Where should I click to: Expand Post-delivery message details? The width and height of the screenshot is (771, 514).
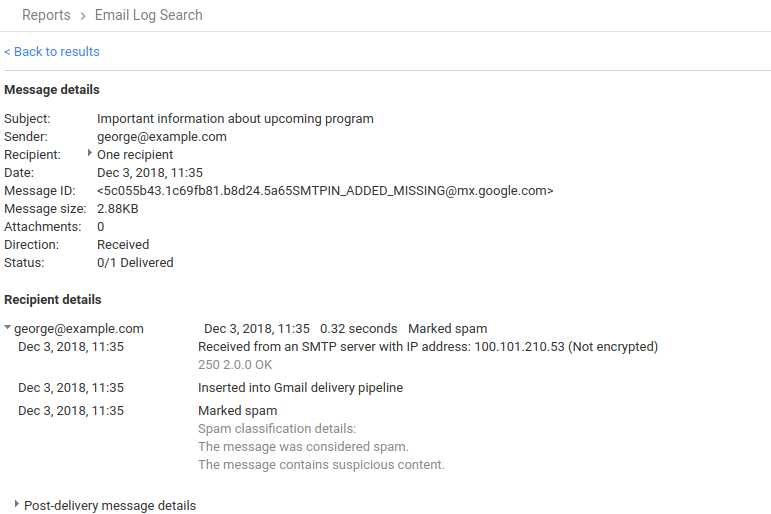(x=17, y=505)
